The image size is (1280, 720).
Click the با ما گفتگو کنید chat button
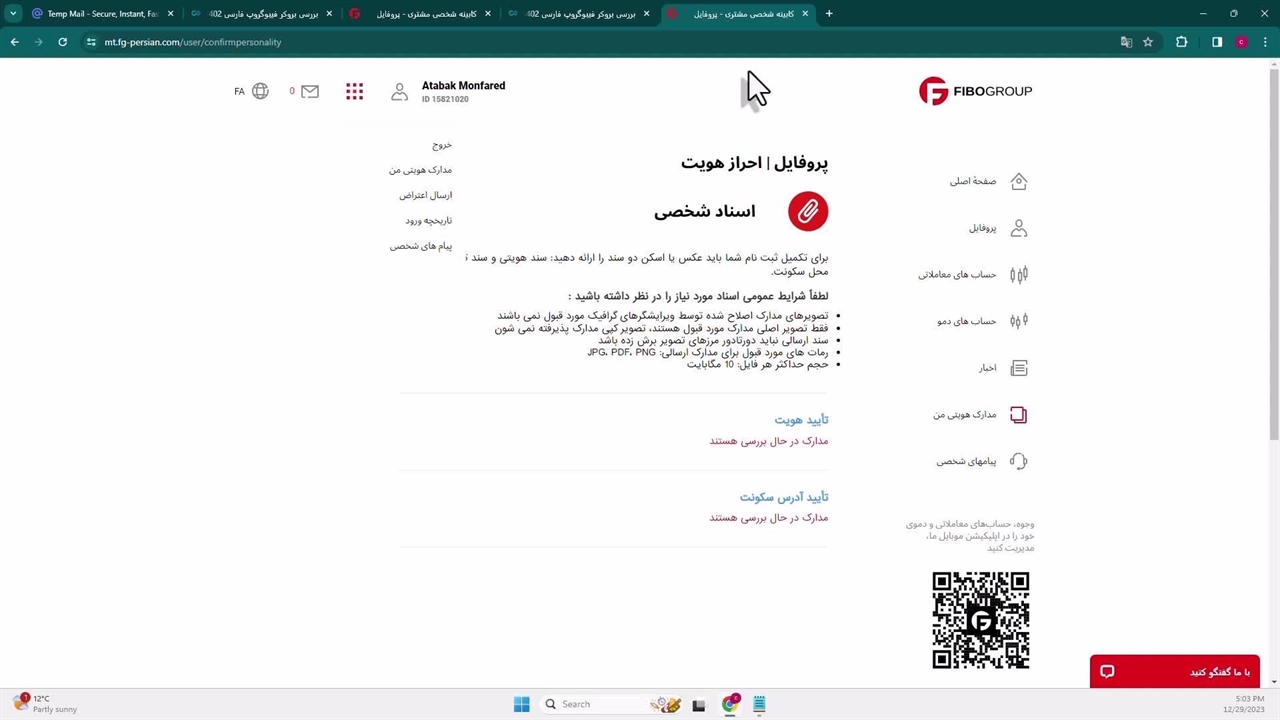[1174, 671]
